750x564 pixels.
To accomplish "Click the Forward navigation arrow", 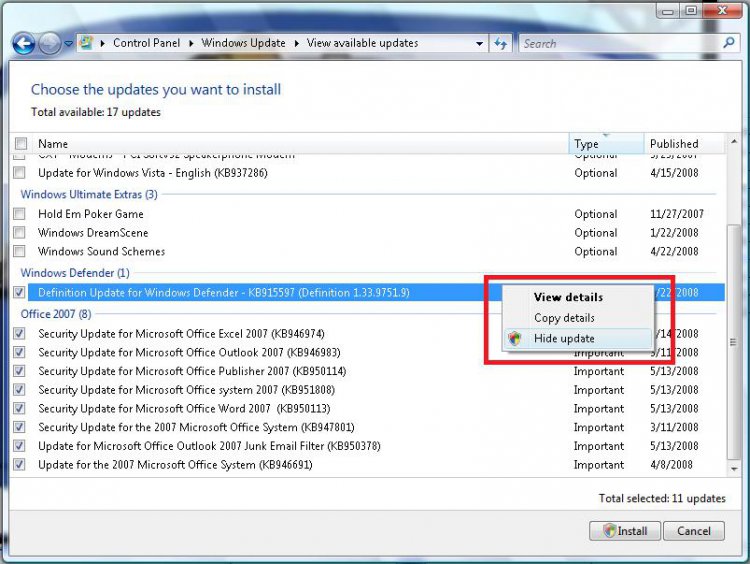I will pyautogui.click(x=49, y=44).
